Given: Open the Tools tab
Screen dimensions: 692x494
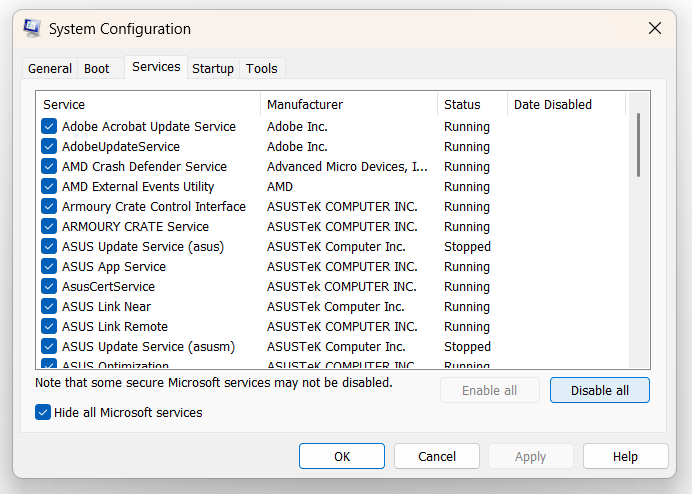Looking at the screenshot, I should [x=262, y=68].
